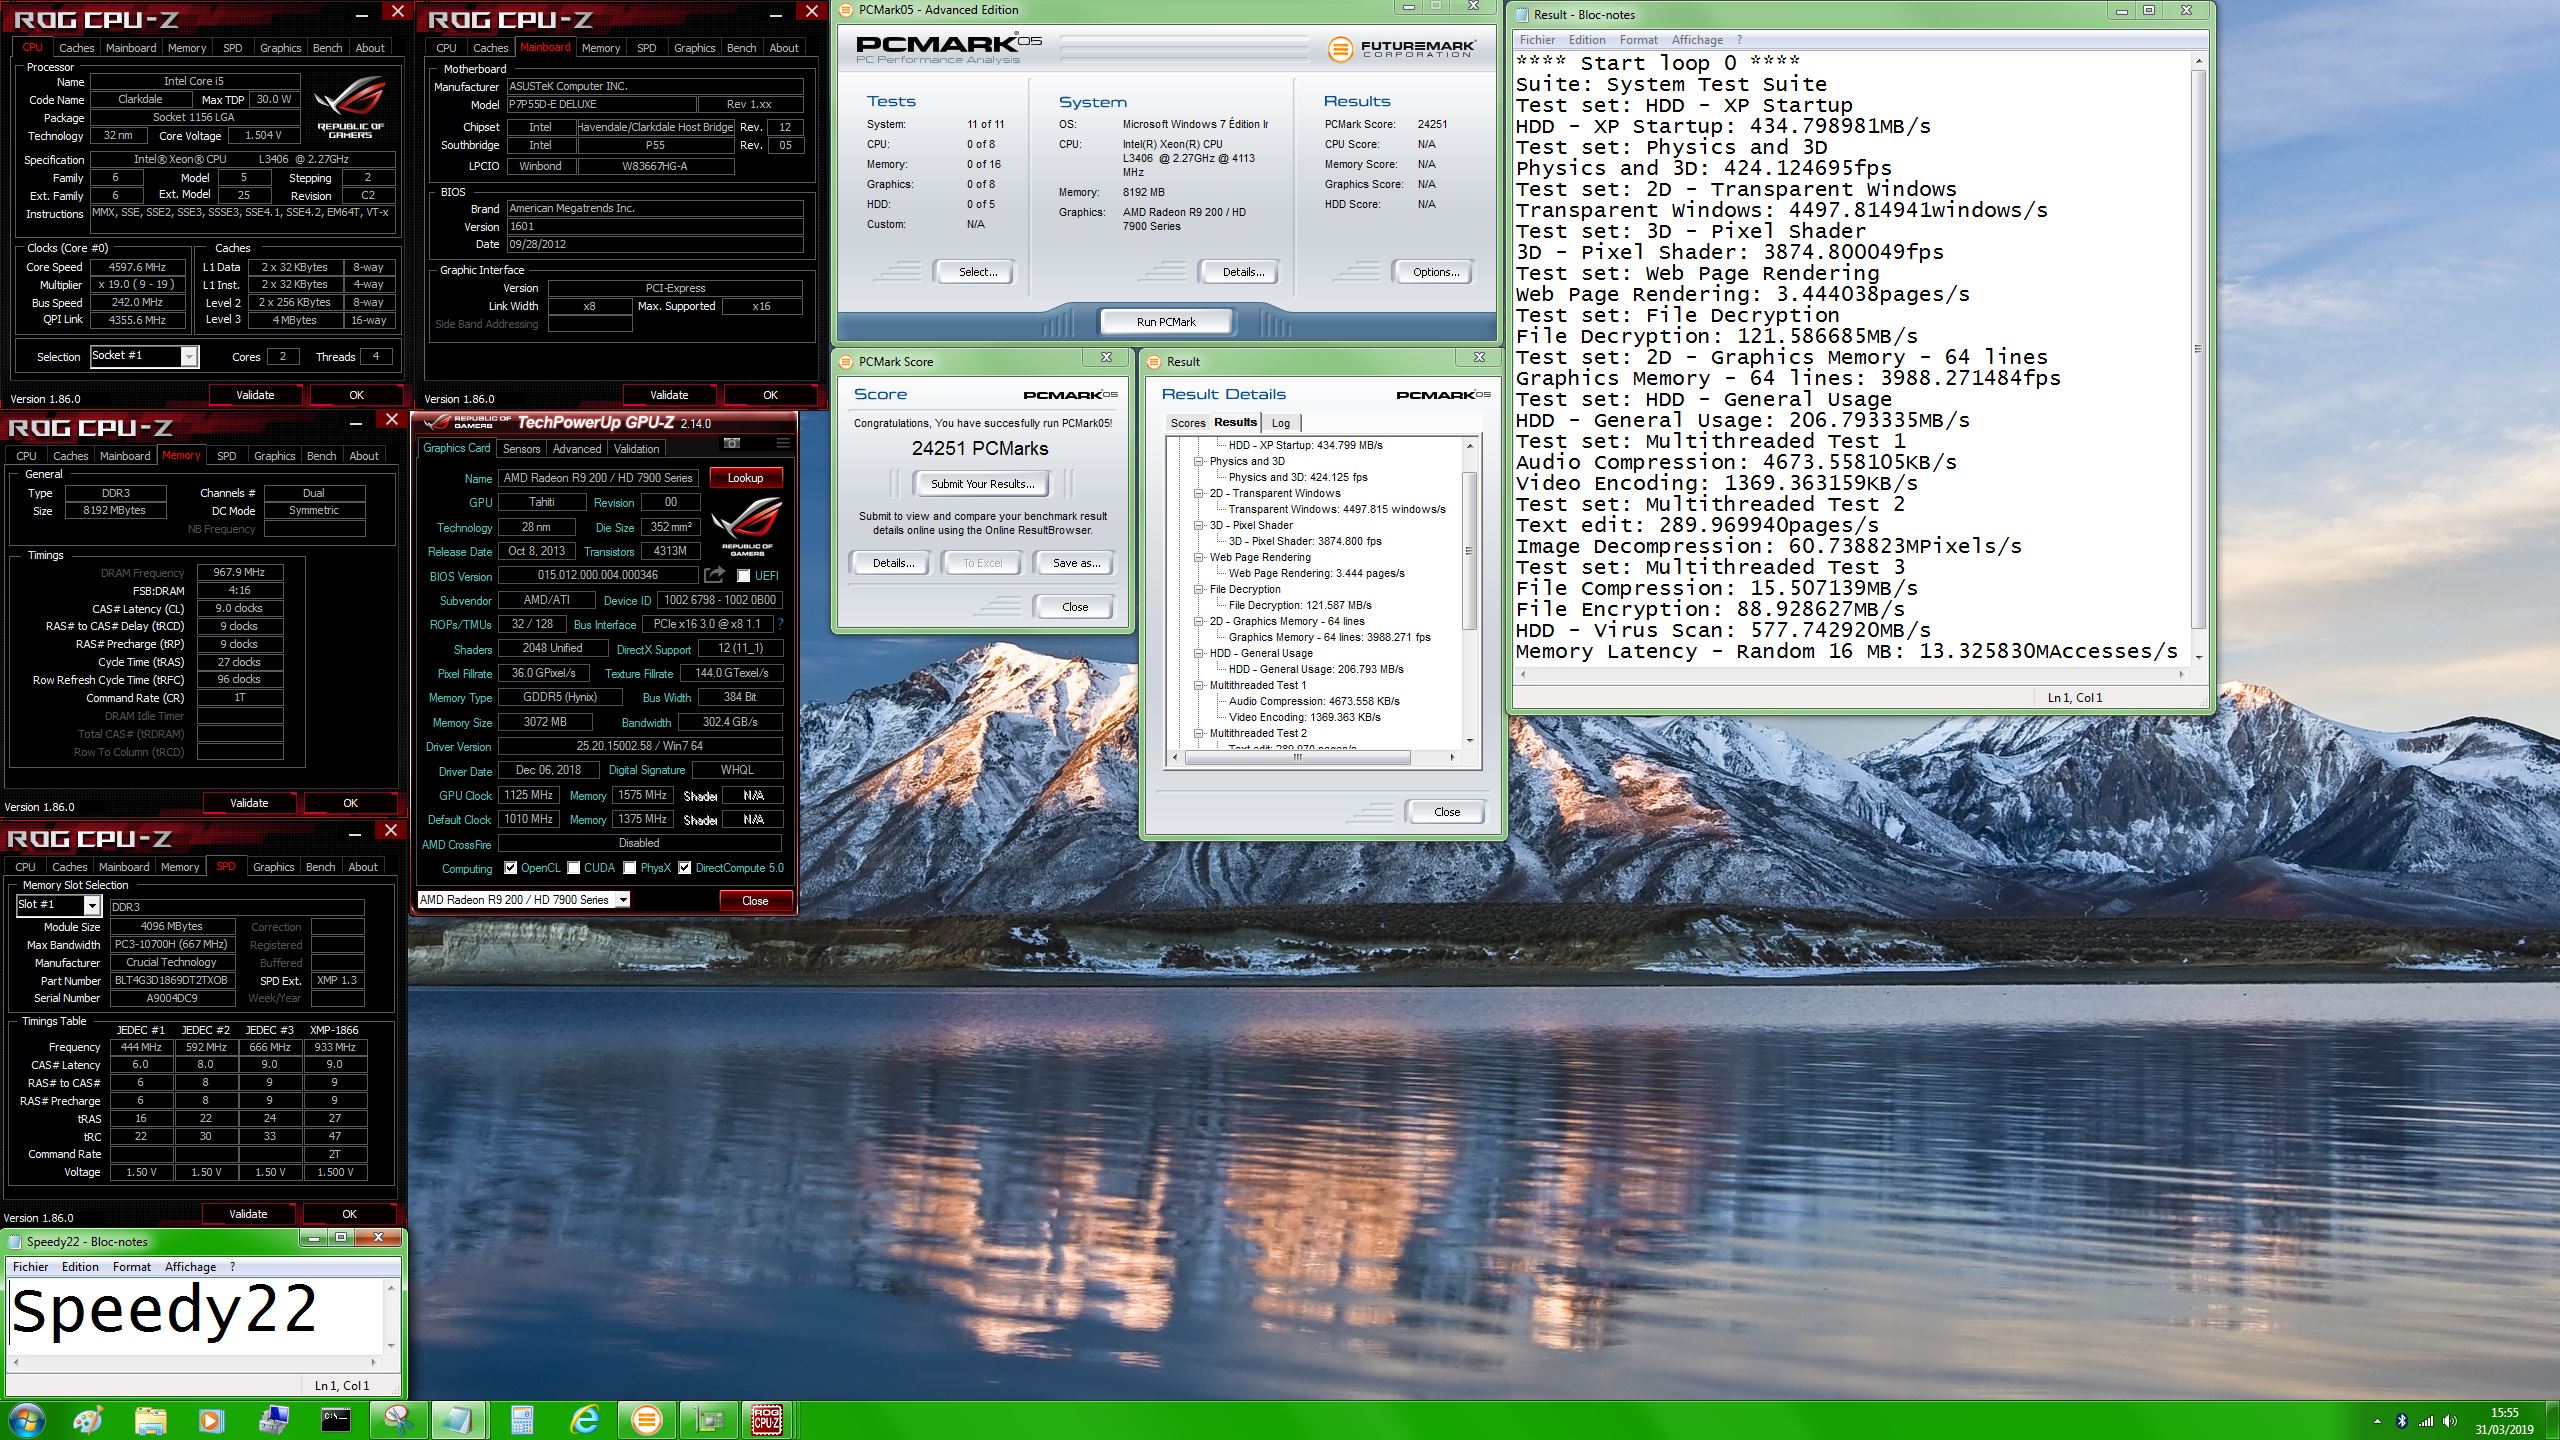Click Save as... in PCMark Score window
The height and width of the screenshot is (1440, 2560).
tap(1076, 563)
